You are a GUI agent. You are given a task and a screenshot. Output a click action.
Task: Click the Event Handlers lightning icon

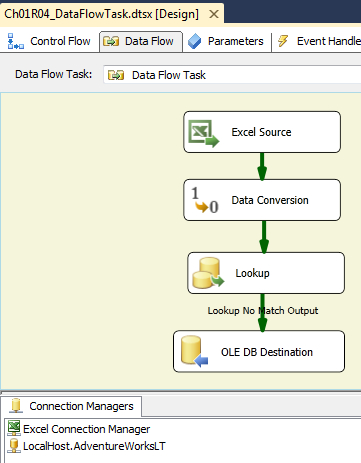coord(283,41)
